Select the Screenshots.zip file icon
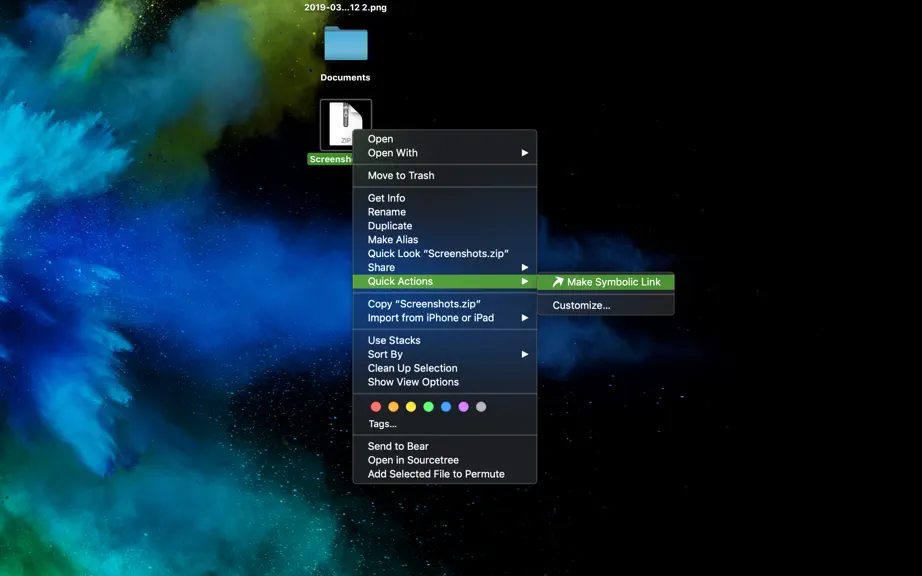 point(346,125)
